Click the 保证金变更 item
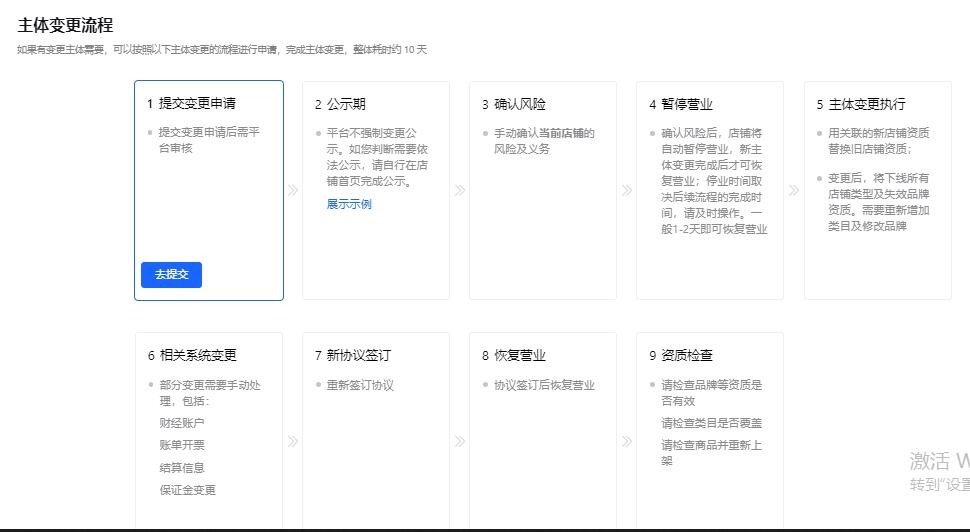The image size is (970, 532). click(187, 490)
